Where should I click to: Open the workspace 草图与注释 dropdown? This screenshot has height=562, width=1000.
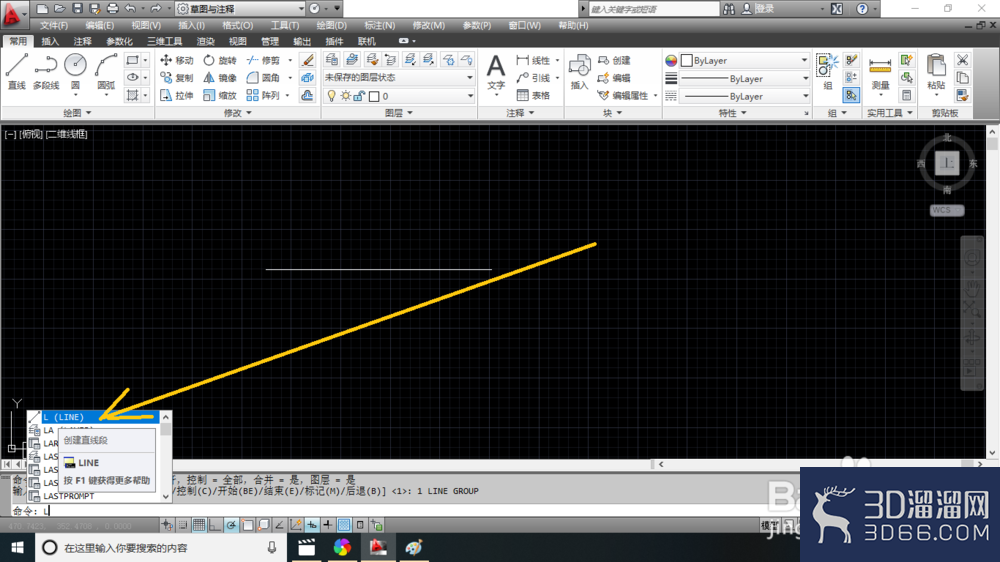241,9
